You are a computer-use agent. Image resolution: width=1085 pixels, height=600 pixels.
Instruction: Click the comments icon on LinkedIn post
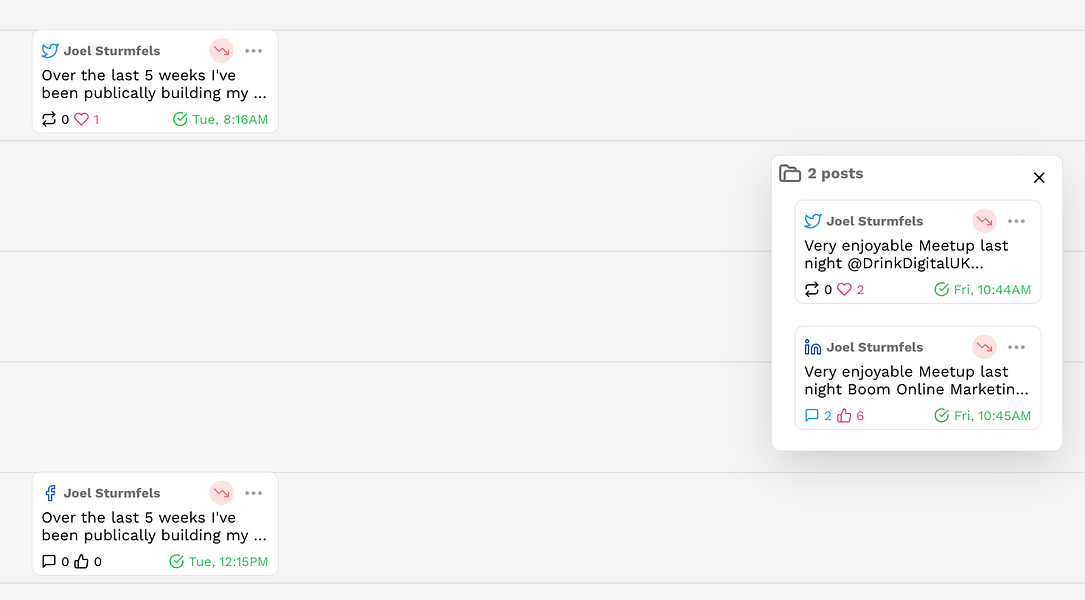812,416
